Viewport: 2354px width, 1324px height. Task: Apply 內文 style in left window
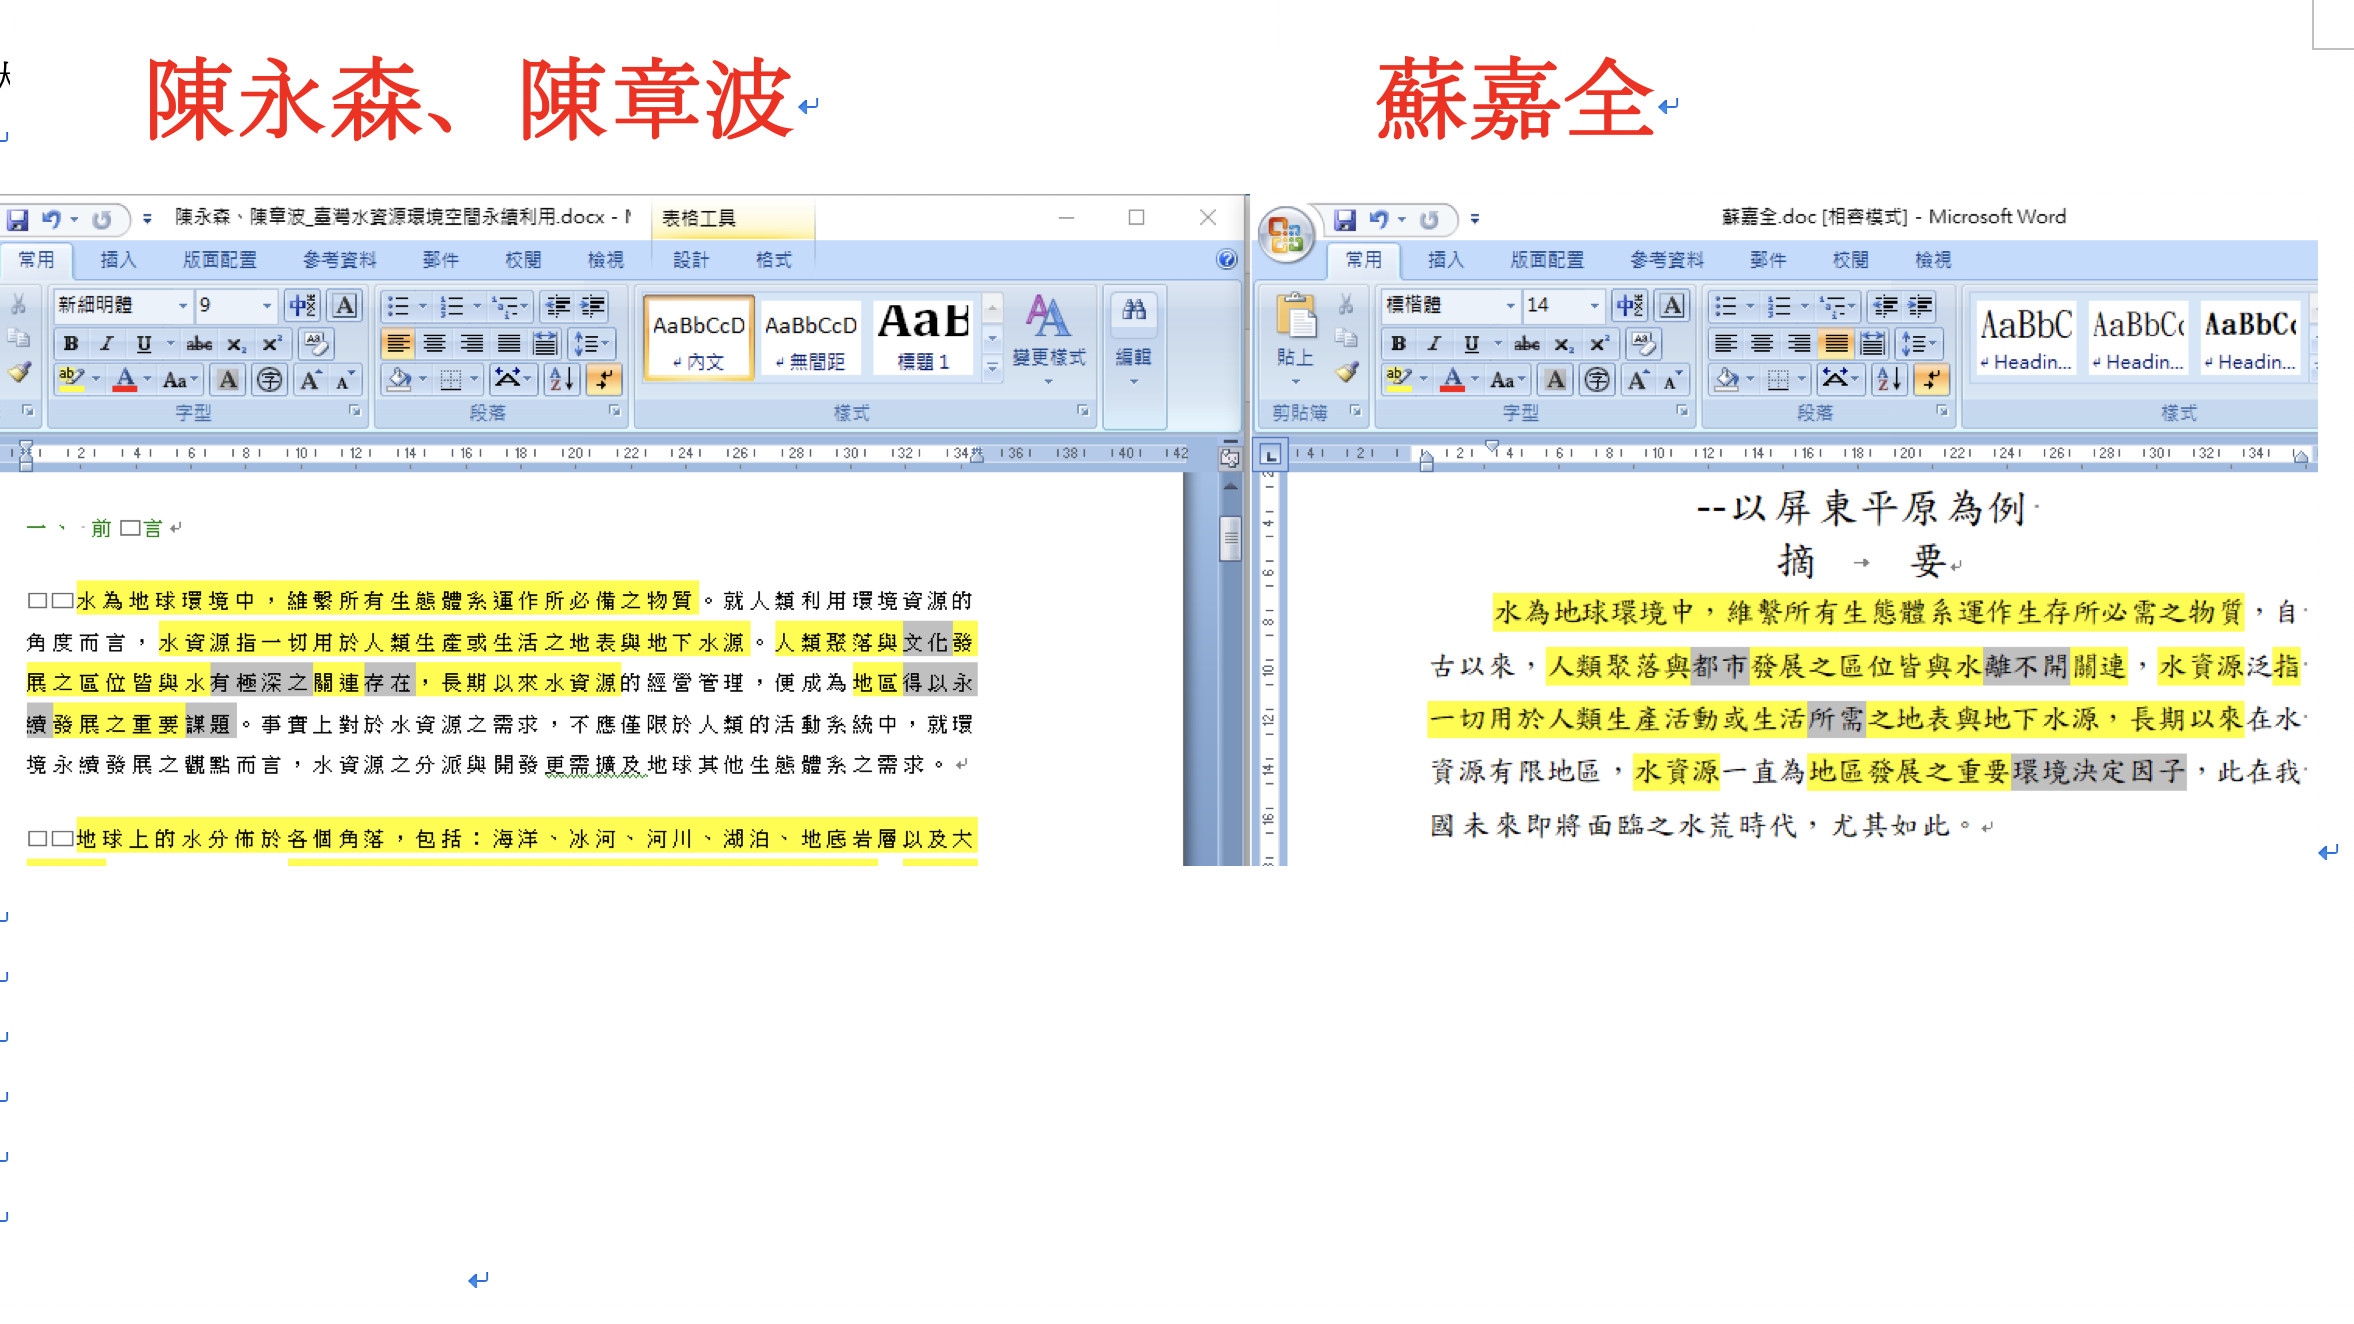pyautogui.click(x=699, y=337)
